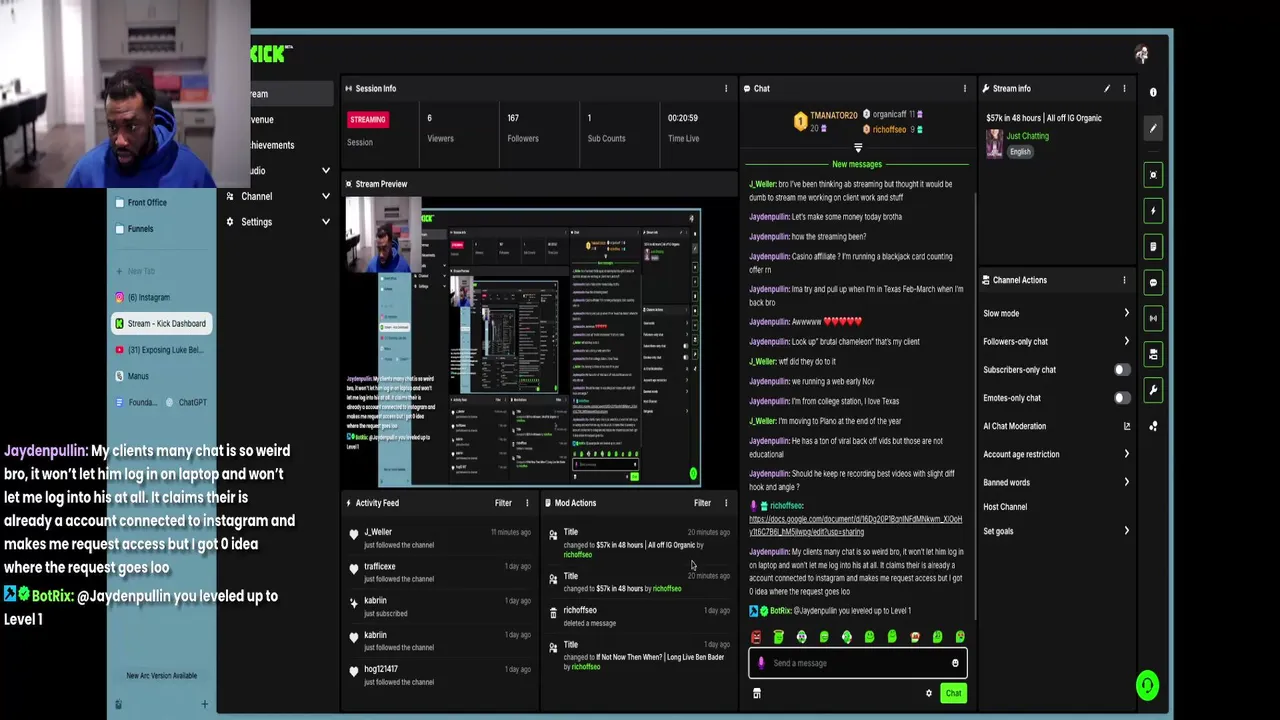Viewport: 1280px width, 720px height.
Task: Click the leaderboard collapse arrow under TMANATOR20
Action: pyautogui.click(x=858, y=148)
